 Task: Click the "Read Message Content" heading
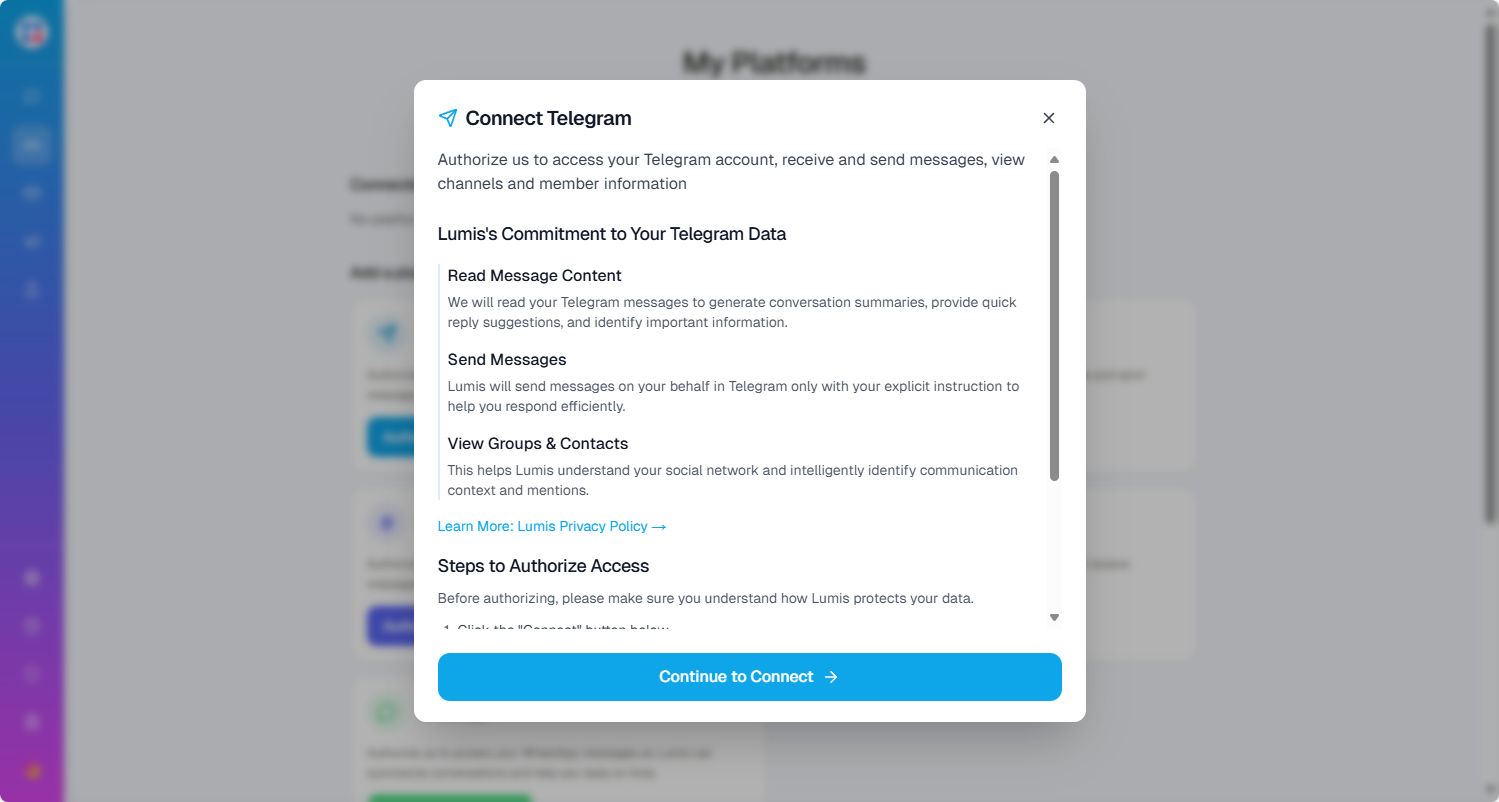(x=534, y=276)
